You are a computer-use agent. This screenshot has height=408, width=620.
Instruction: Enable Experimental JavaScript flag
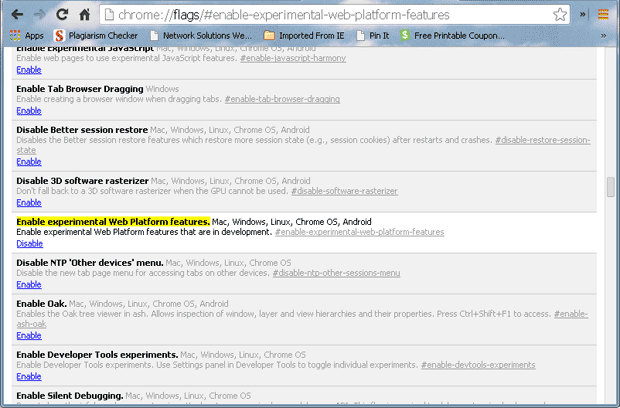tap(29, 70)
